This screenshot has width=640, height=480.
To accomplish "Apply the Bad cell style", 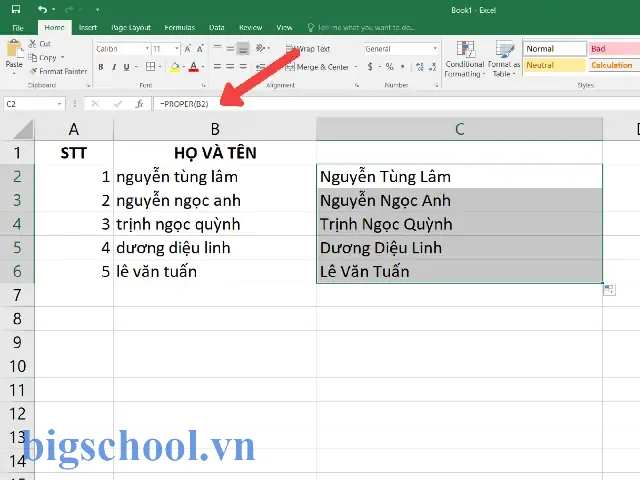I will (614, 49).
